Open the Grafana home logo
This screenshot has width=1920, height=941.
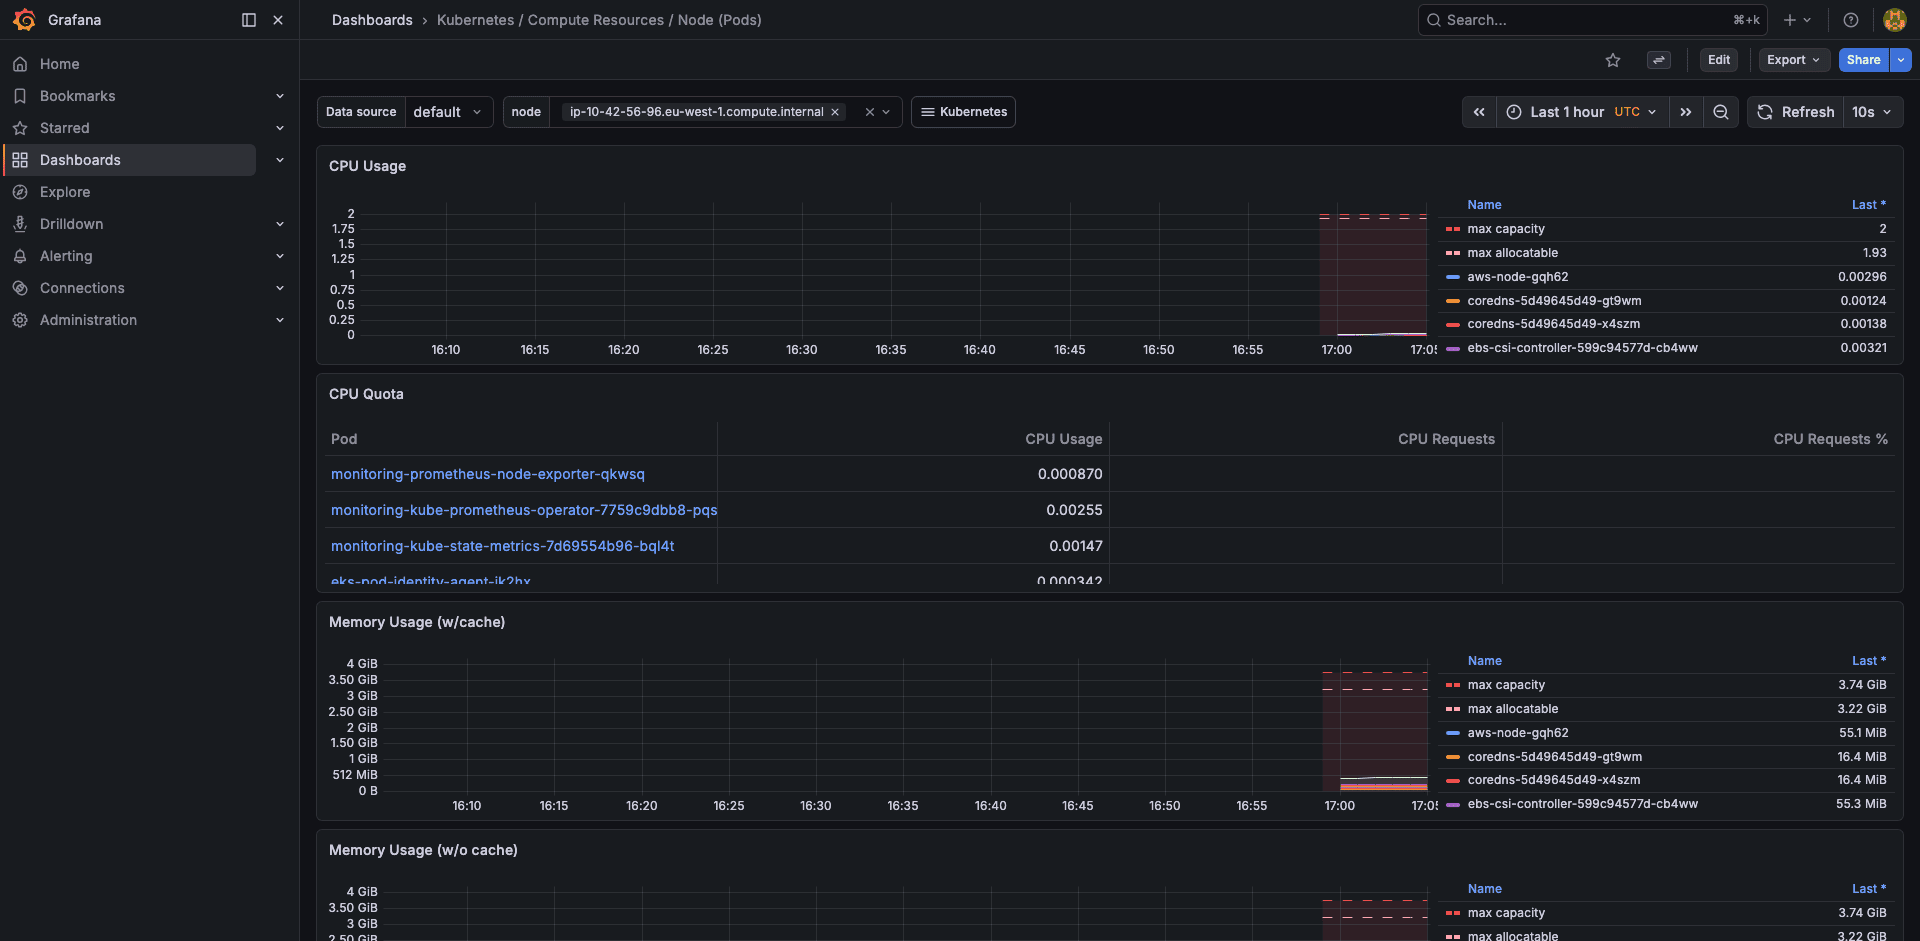[x=24, y=19]
